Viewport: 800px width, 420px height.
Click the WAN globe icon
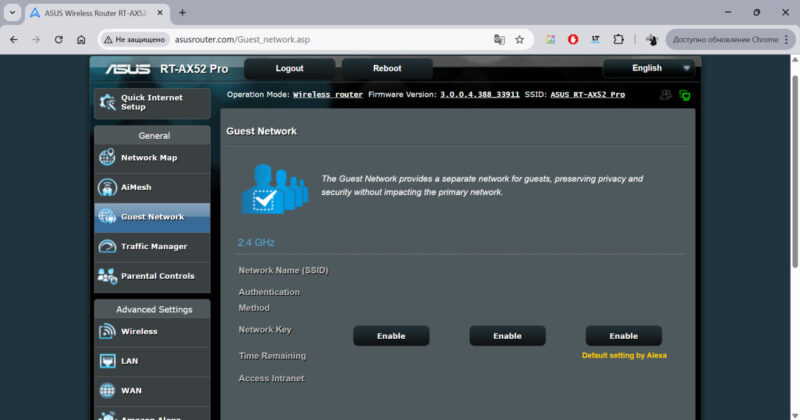107,390
